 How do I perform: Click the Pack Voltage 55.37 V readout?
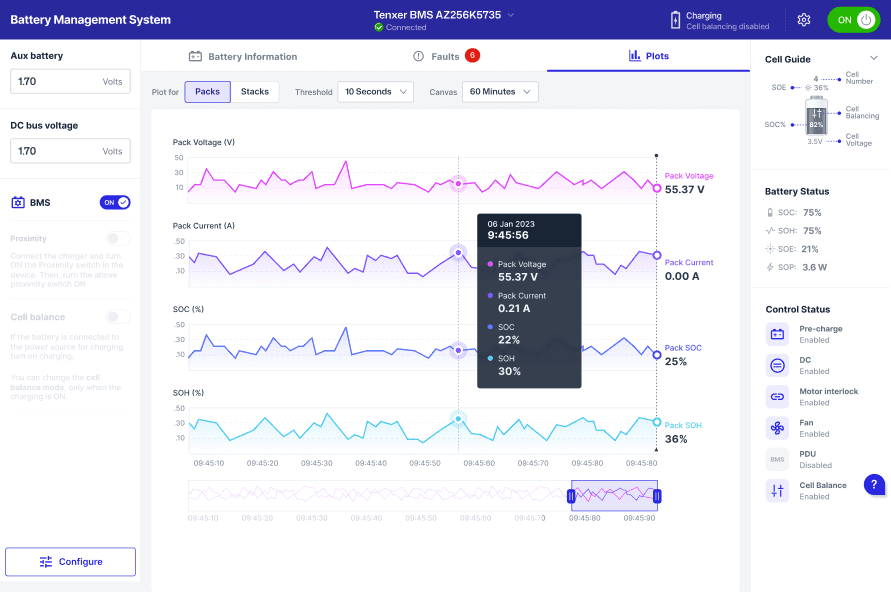685,190
